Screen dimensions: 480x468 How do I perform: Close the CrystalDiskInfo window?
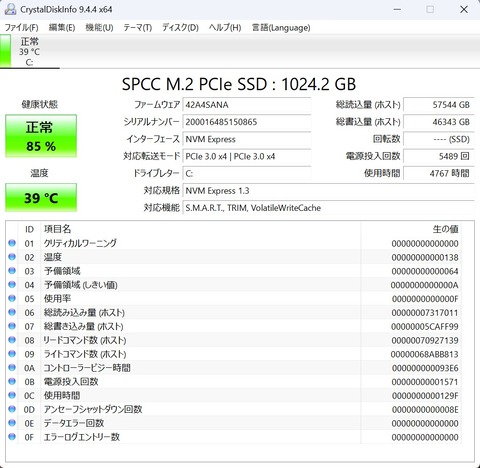(x=464, y=9)
